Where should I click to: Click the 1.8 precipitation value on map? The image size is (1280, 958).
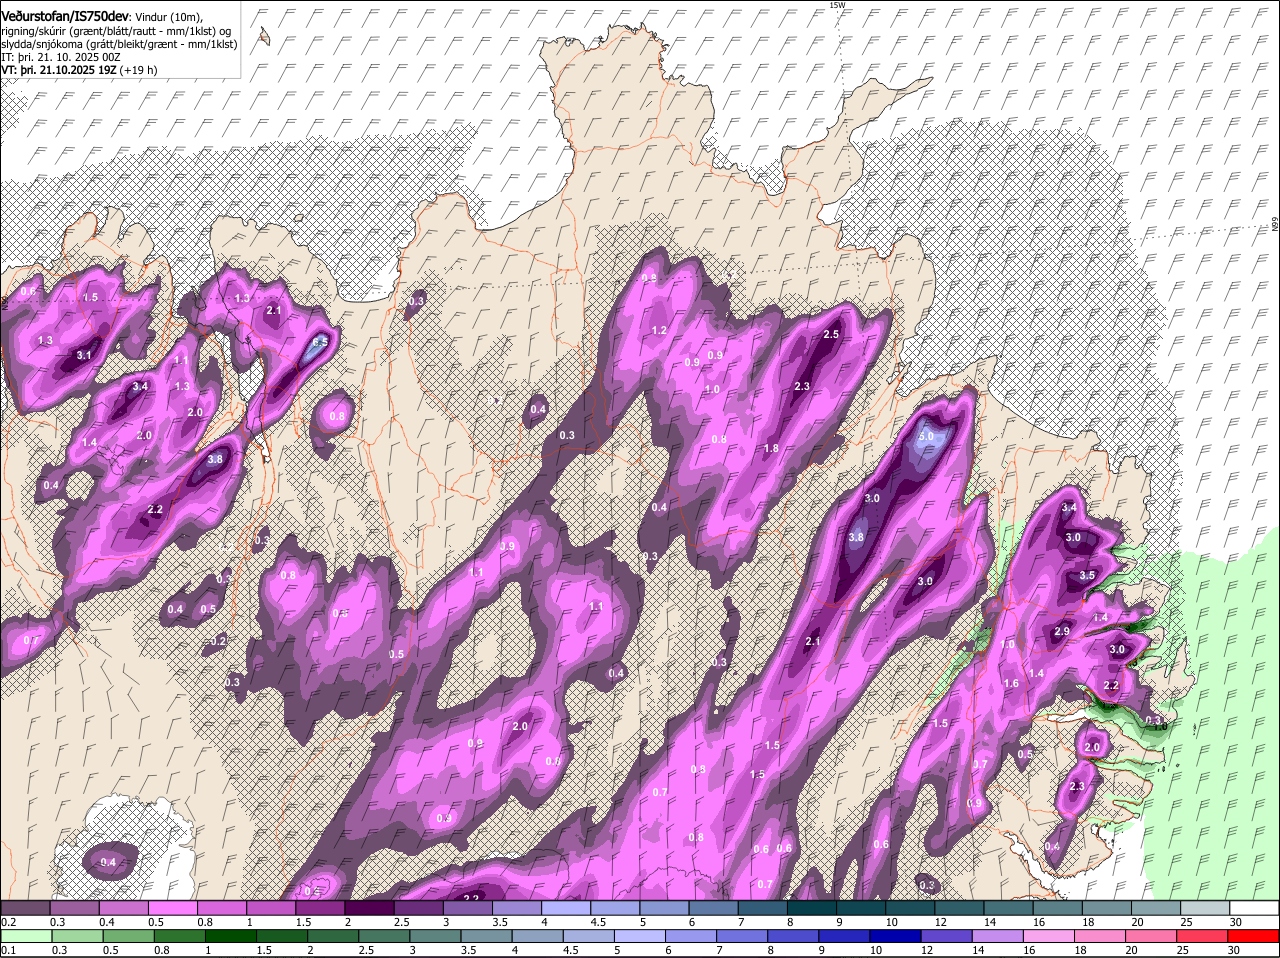pos(771,449)
